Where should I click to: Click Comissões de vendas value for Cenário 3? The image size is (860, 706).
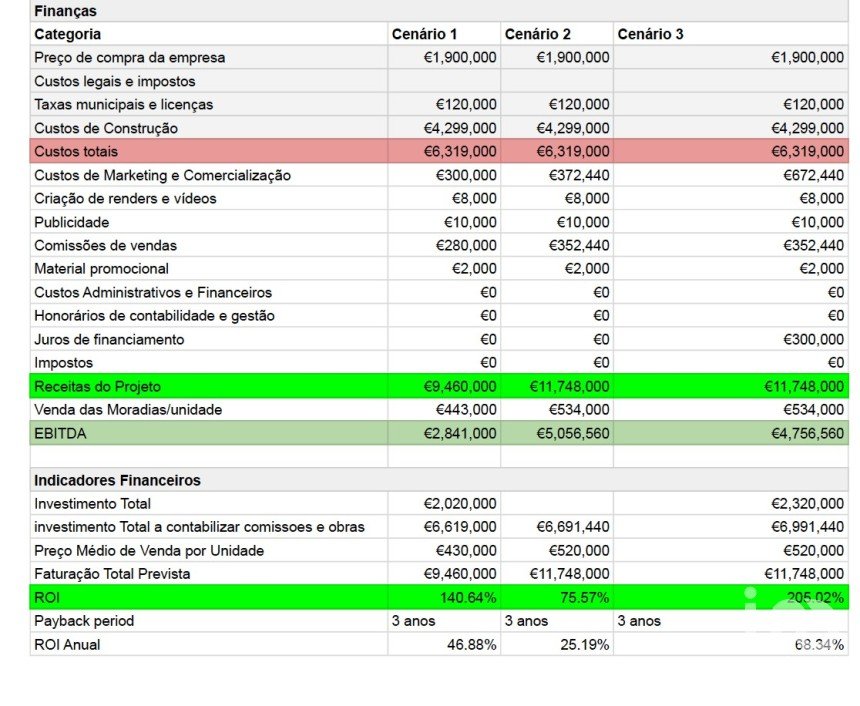[x=813, y=245]
